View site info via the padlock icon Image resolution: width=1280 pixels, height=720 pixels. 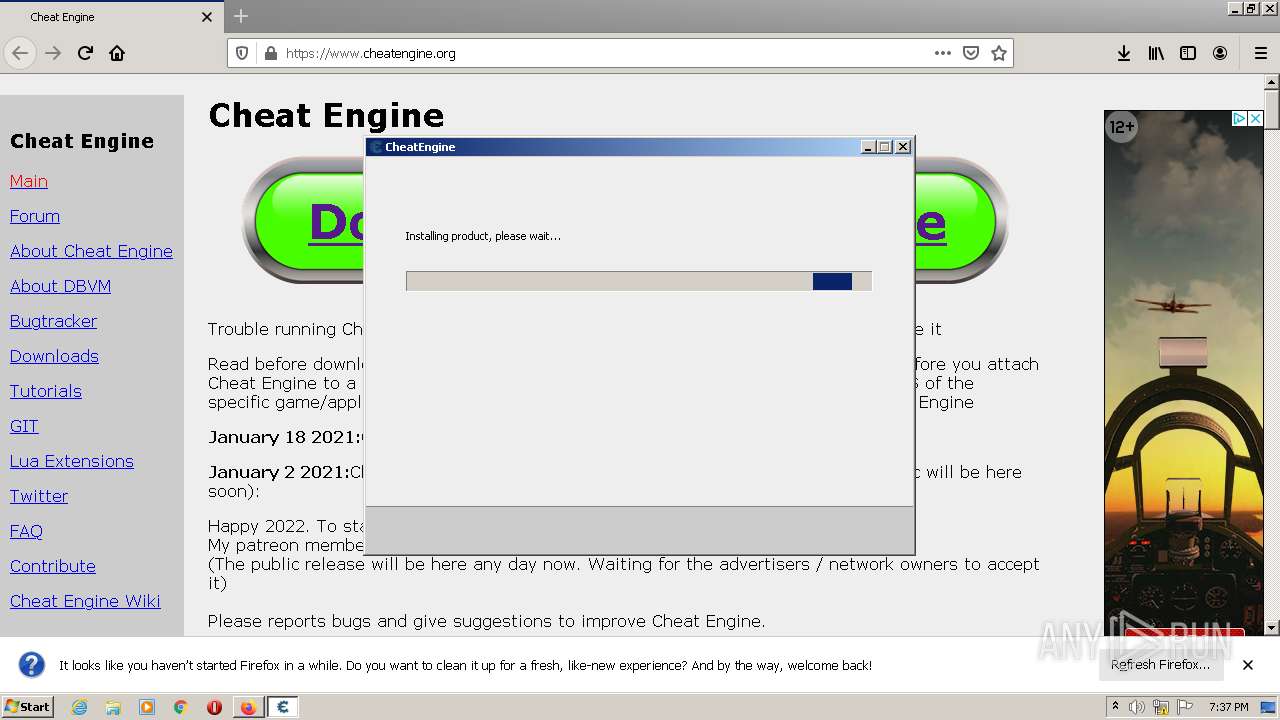(269, 53)
